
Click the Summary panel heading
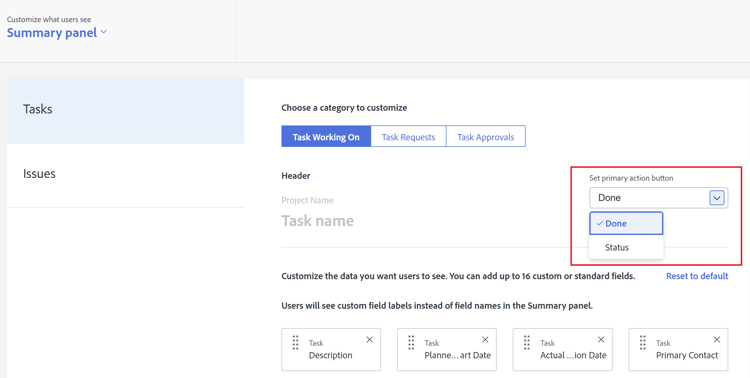(x=52, y=33)
